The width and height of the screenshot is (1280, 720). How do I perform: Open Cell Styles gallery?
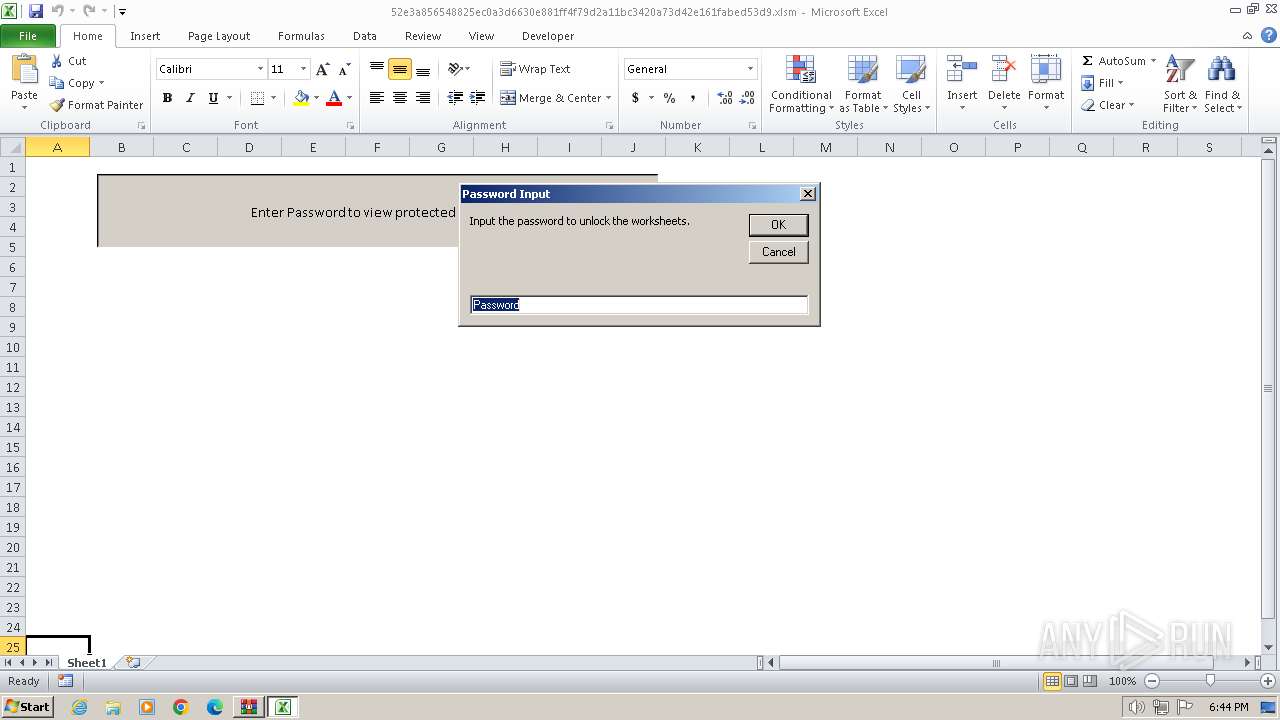911,84
